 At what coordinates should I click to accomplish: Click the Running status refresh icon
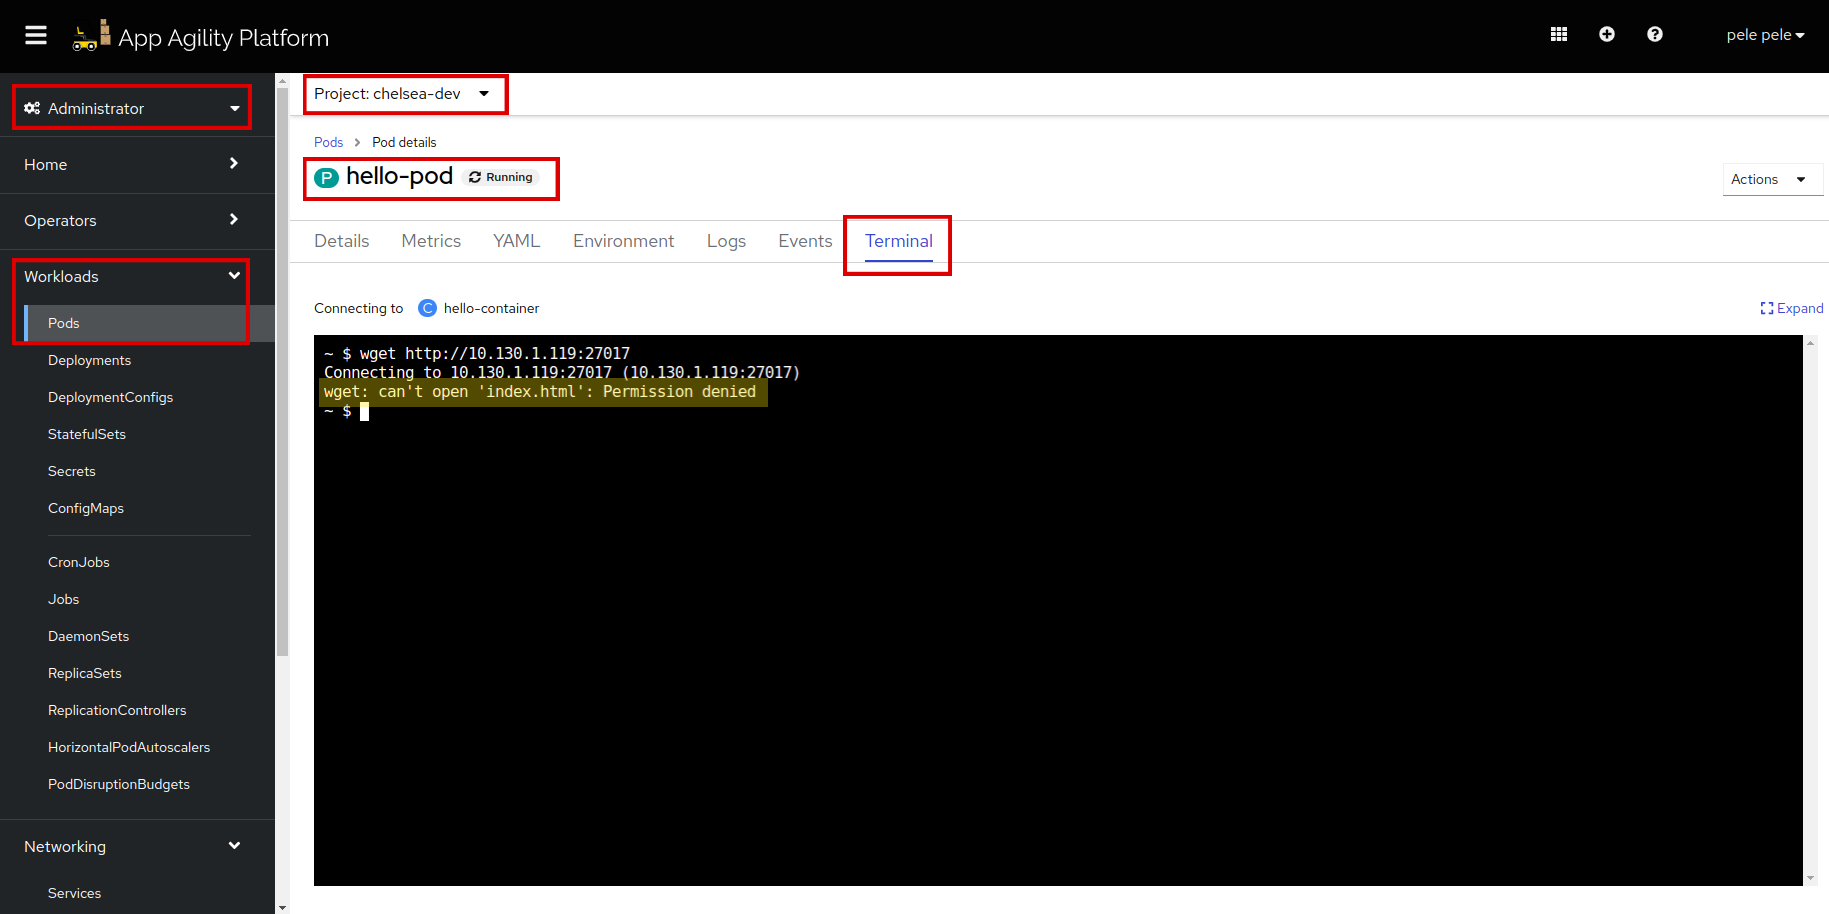(x=475, y=178)
